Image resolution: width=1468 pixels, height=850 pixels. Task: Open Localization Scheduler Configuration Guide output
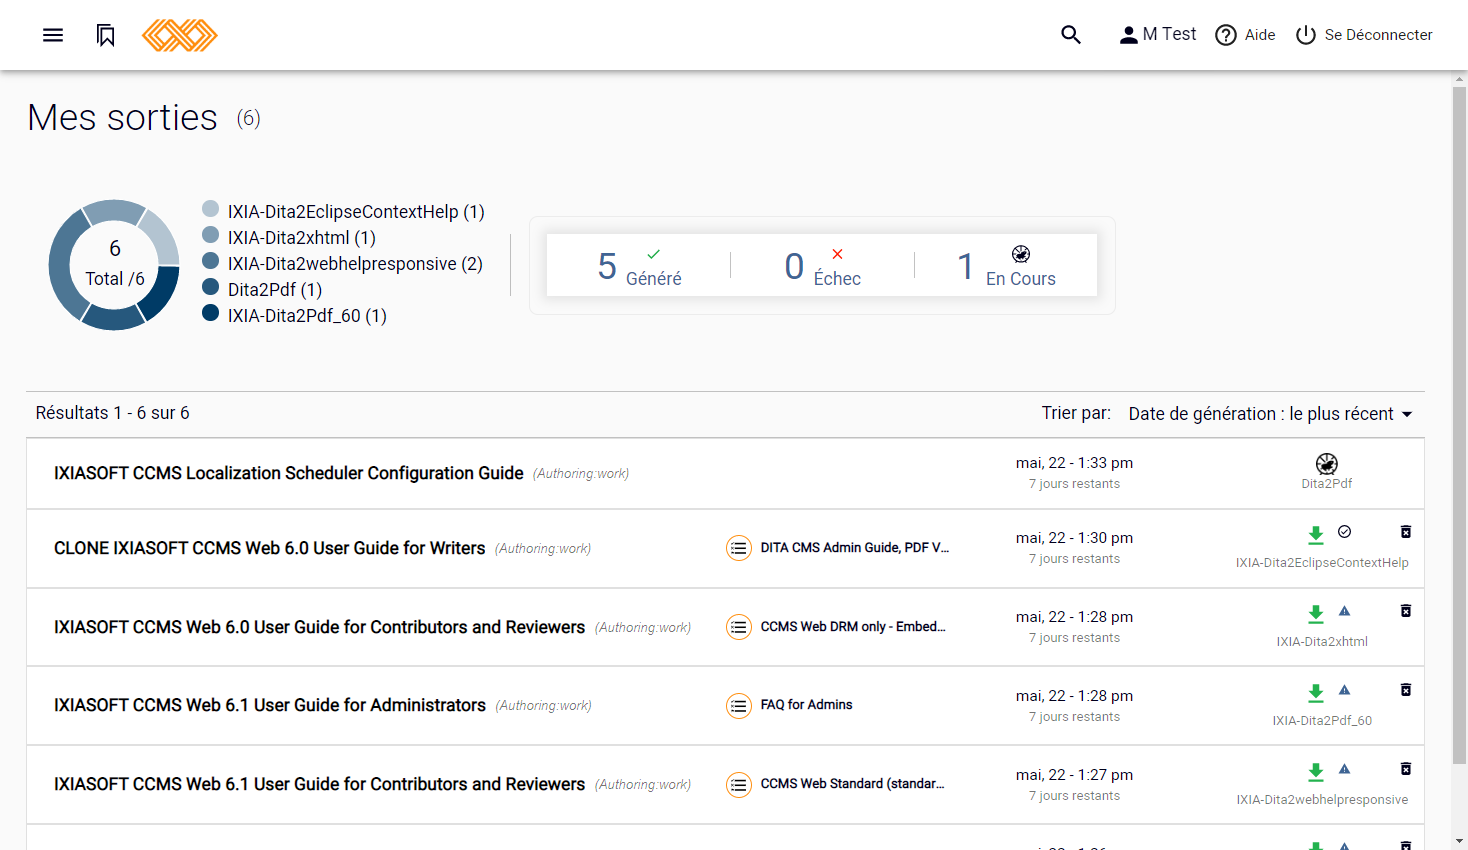pyautogui.click(x=288, y=473)
